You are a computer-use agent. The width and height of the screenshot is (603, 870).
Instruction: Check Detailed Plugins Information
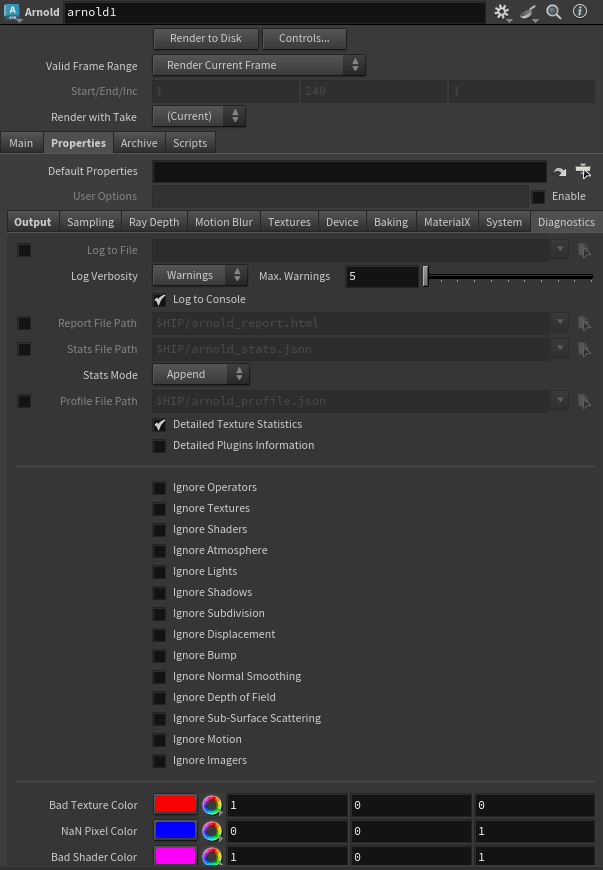160,446
